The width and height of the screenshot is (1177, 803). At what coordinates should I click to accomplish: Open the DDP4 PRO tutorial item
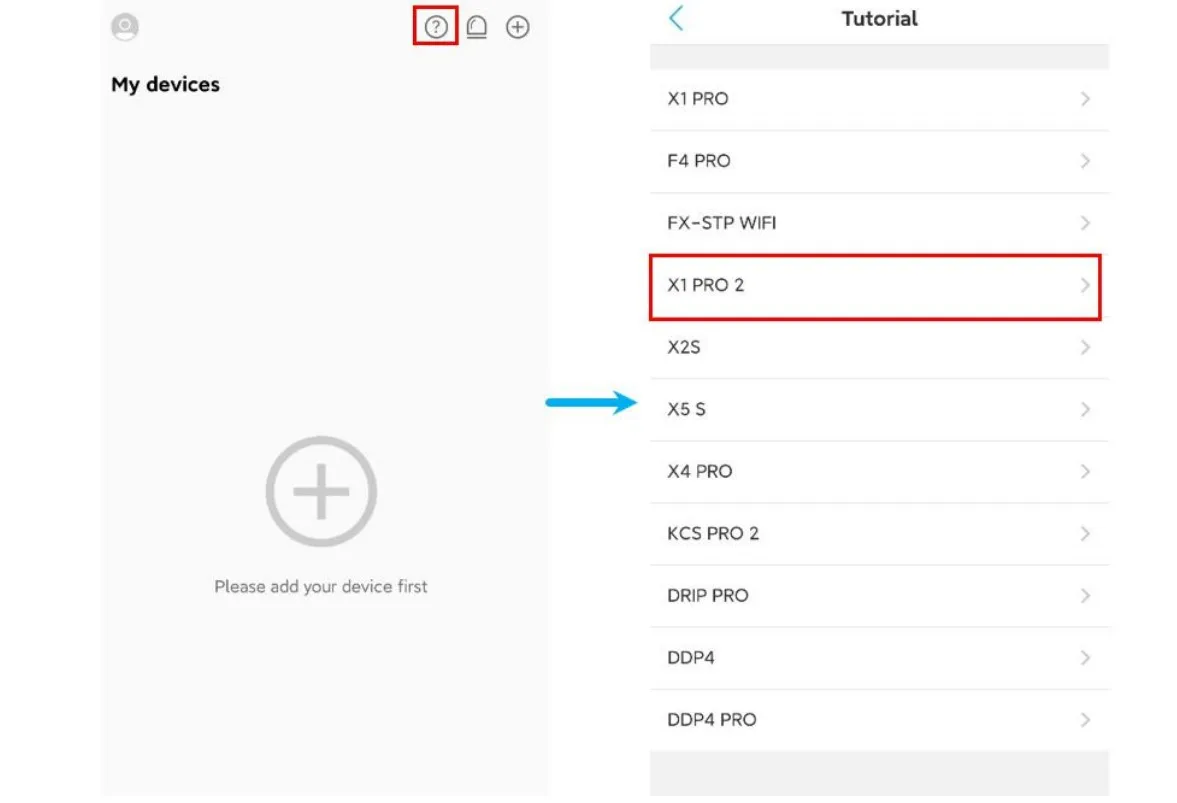[712, 720]
